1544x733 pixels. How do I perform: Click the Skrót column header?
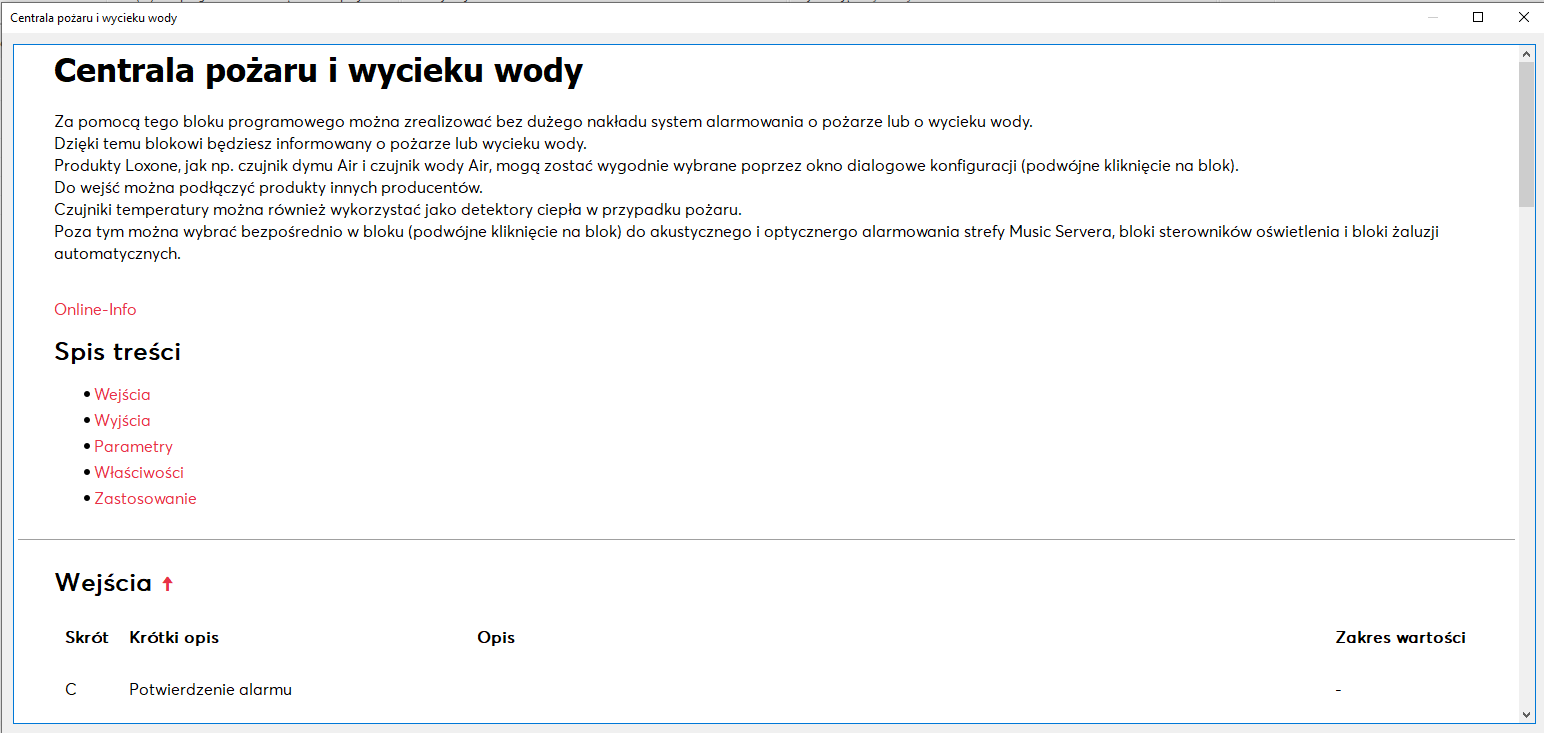(x=87, y=638)
